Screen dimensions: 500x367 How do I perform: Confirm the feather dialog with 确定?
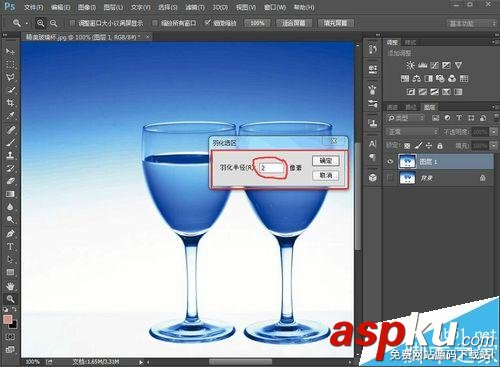pos(326,161)
